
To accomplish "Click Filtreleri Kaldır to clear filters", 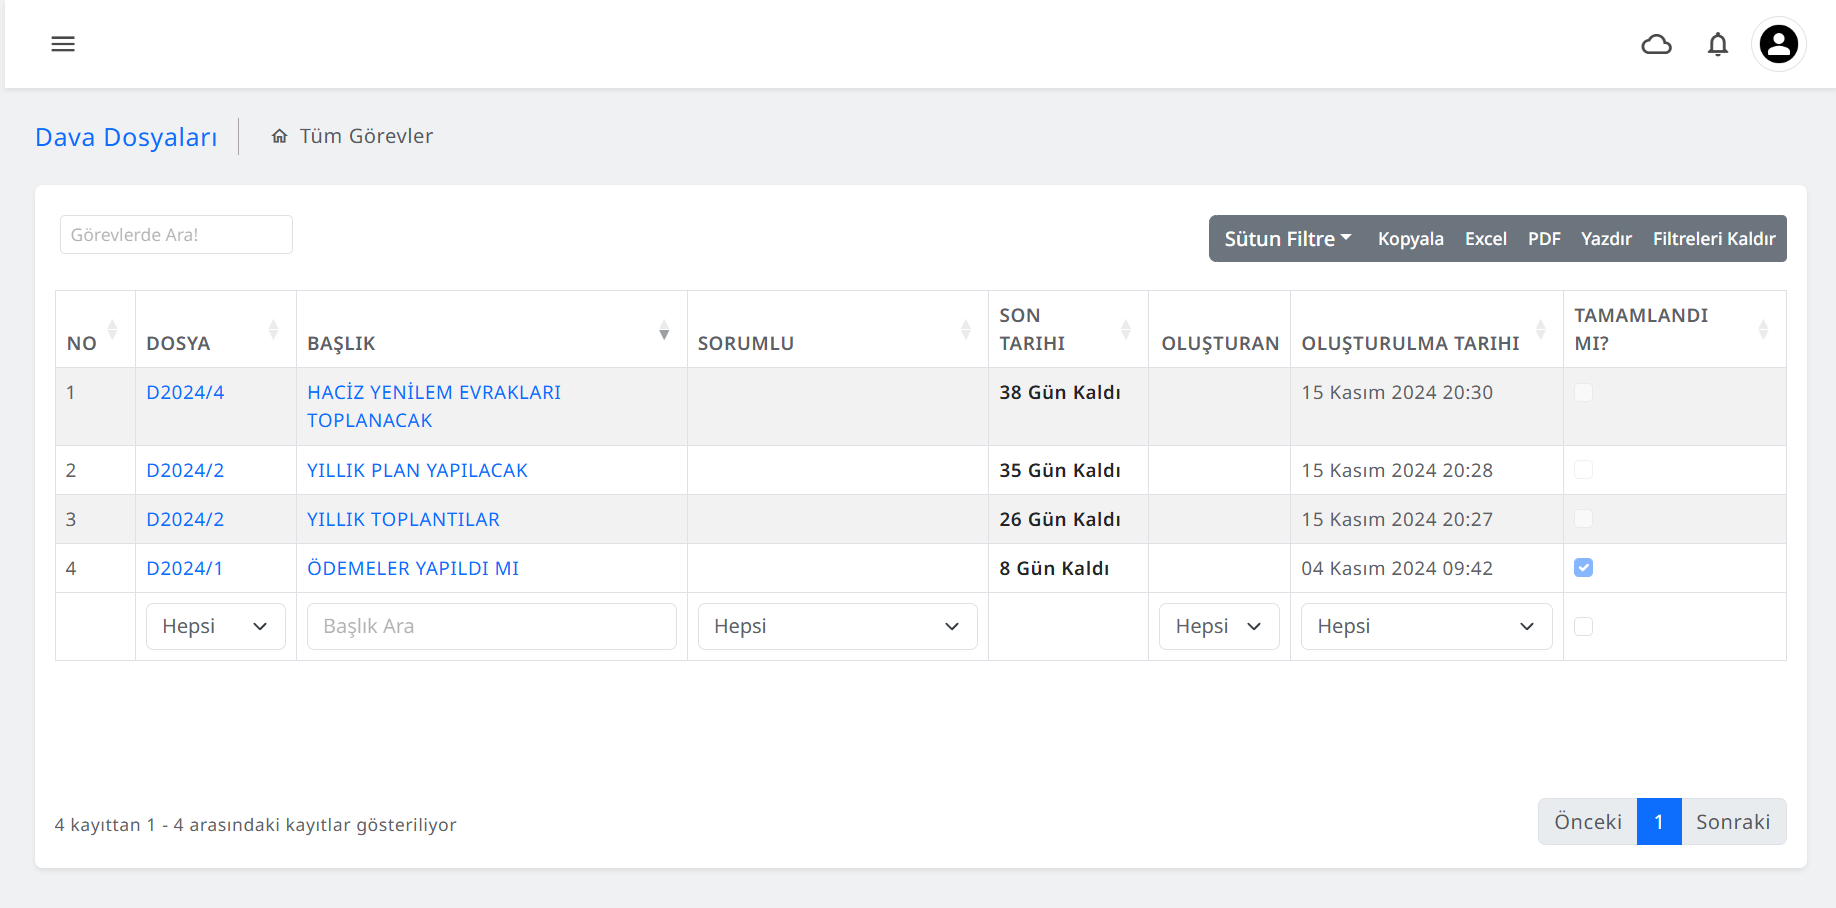I will click(x=1713, y=239).
